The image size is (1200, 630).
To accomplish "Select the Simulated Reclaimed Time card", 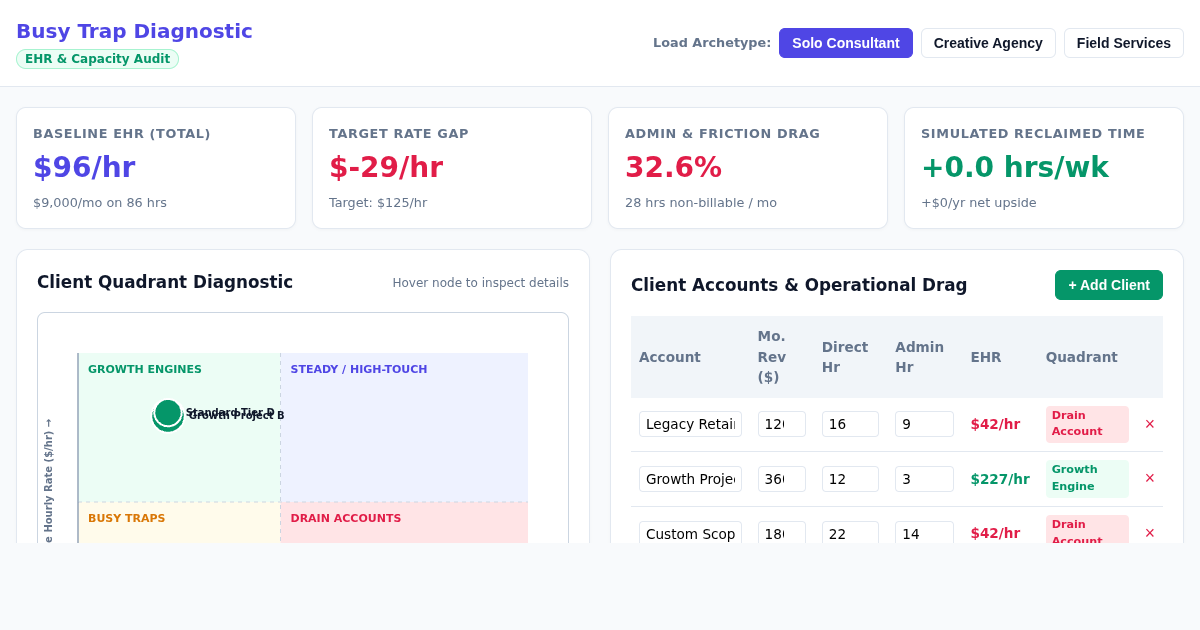I will [1044, 168].
